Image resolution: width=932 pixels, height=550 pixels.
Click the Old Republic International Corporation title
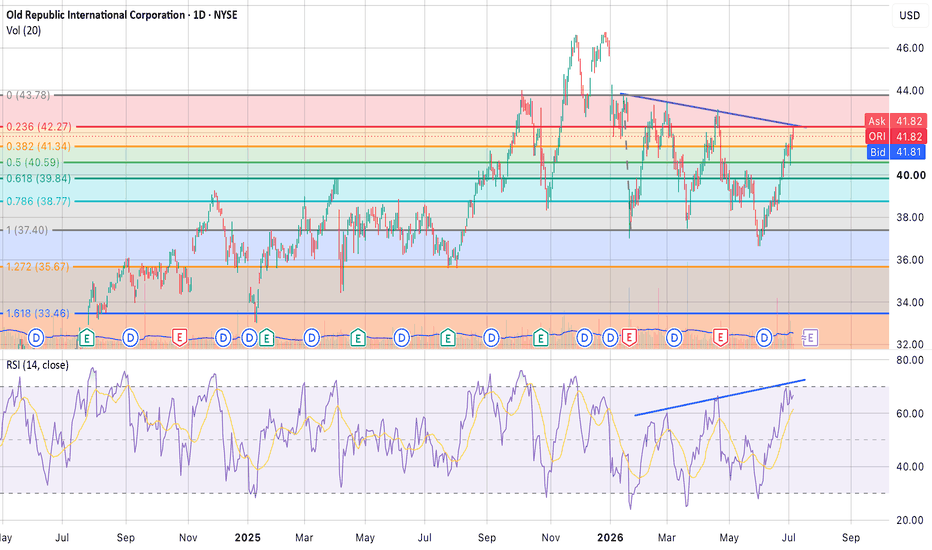click(96, 15)
